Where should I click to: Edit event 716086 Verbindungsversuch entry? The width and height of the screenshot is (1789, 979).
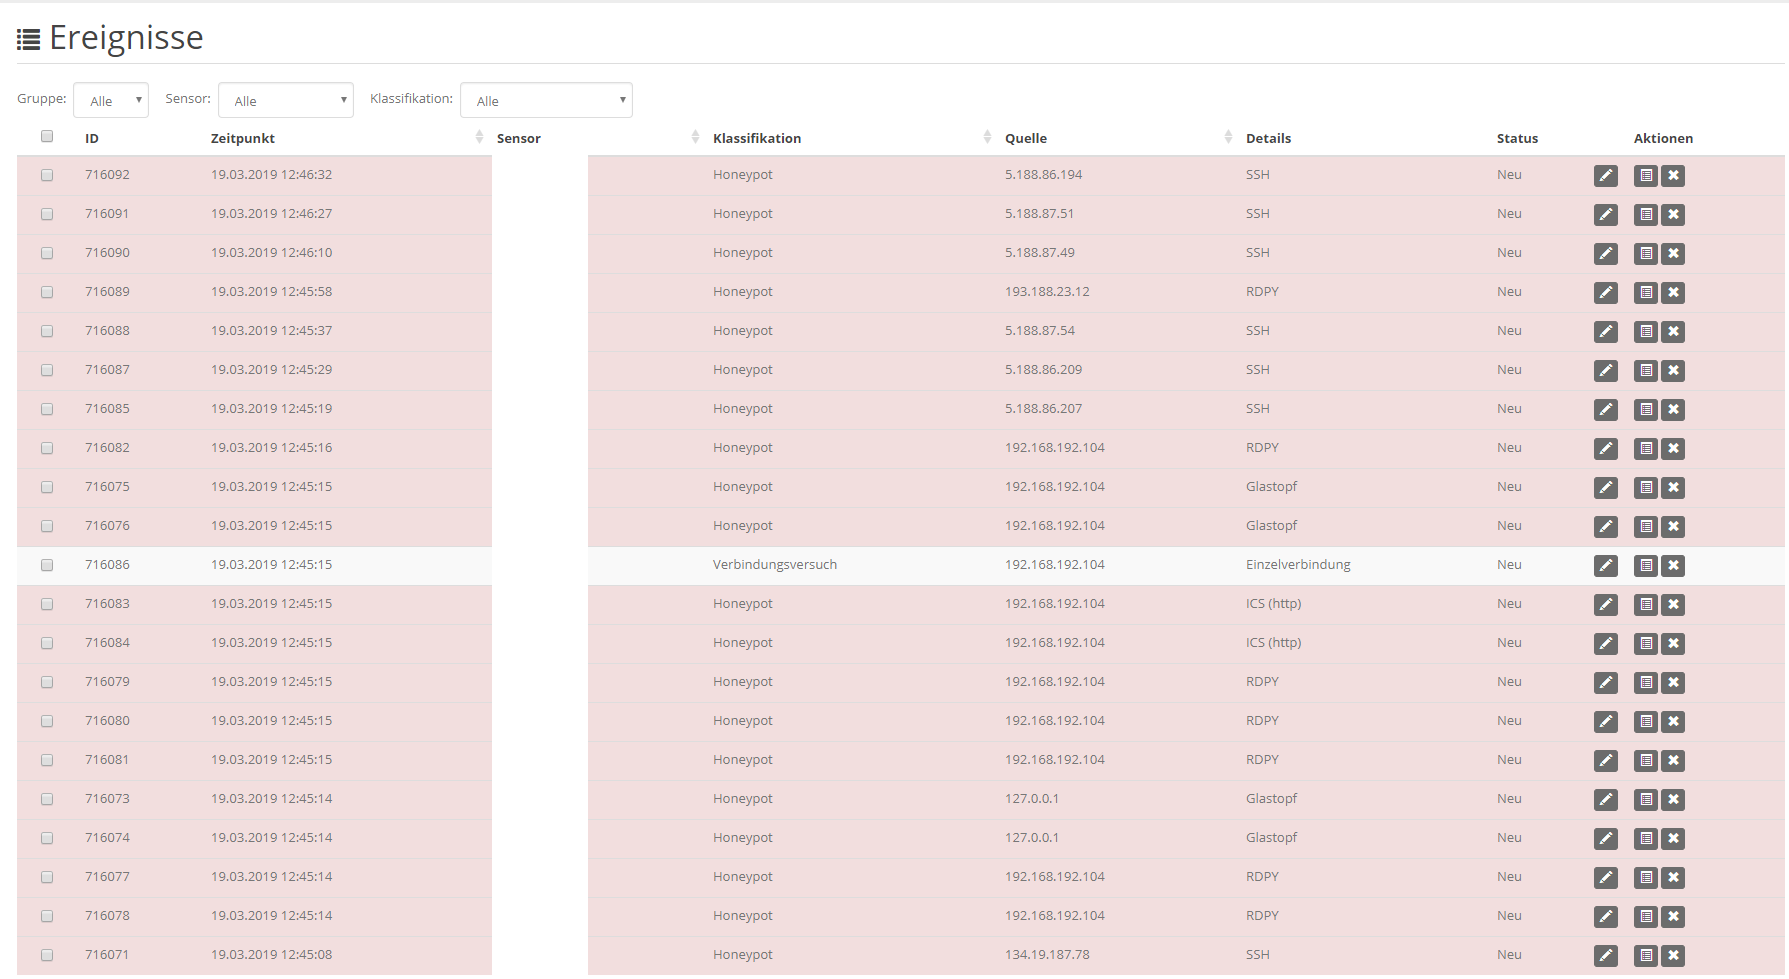pos(1605,566)
